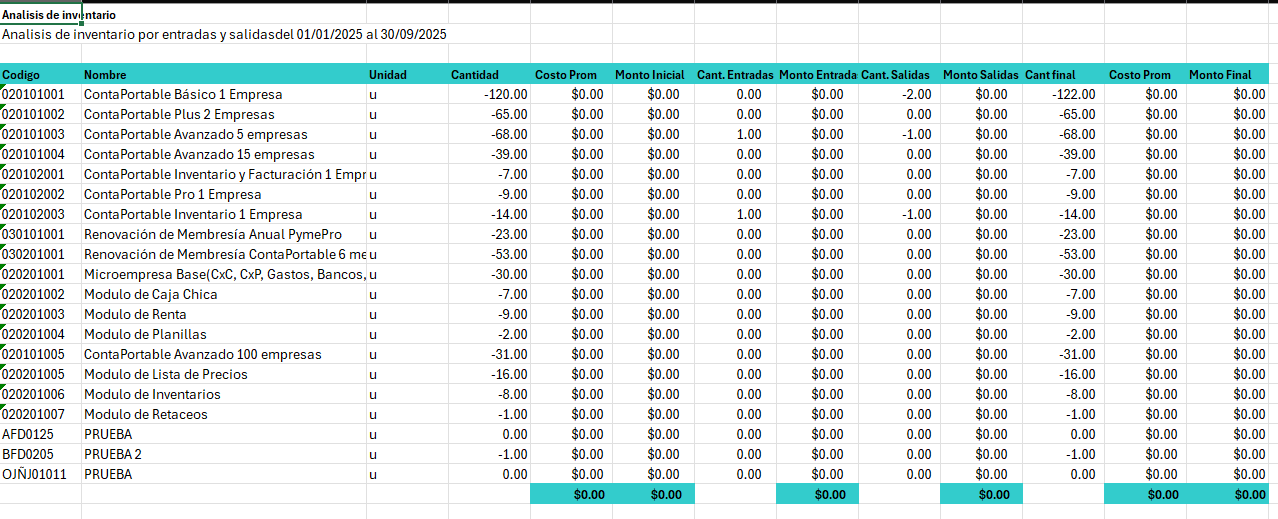Select the Monto Salidas header cell
Viewport: 1278px width, 519px height.
coord(981,74)
